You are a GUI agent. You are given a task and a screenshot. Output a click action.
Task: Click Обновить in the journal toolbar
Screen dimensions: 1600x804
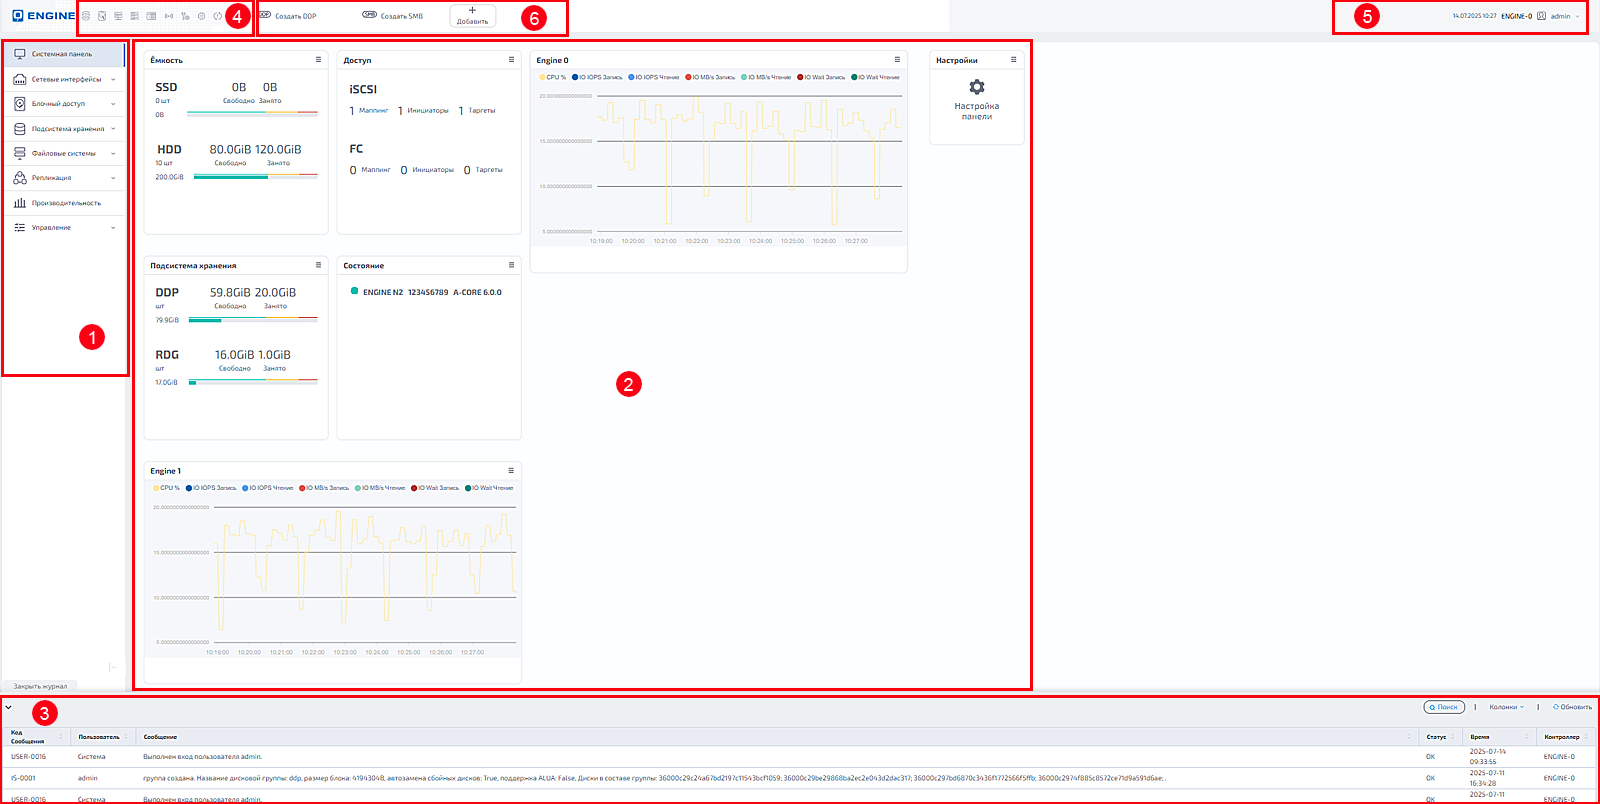pos(1572,707)
